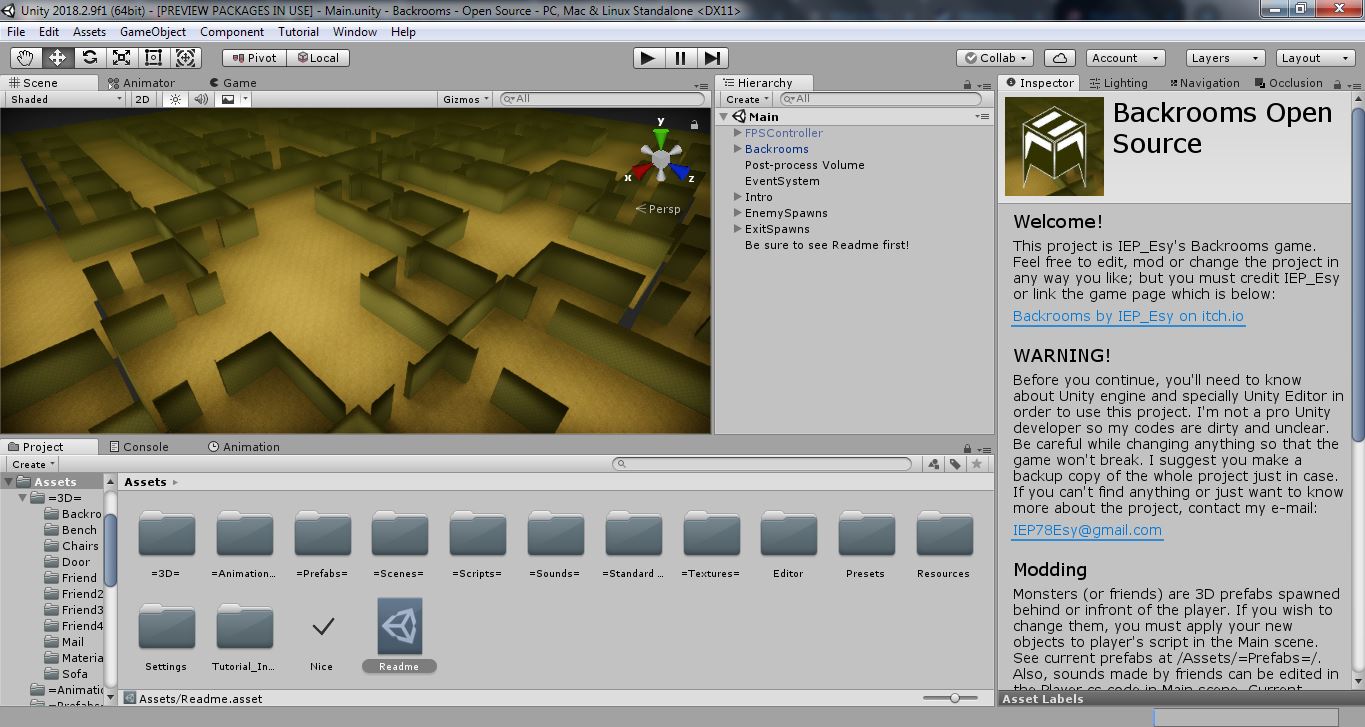
Task: Expand the Backrooms object
Action: (x=738, y=149)
